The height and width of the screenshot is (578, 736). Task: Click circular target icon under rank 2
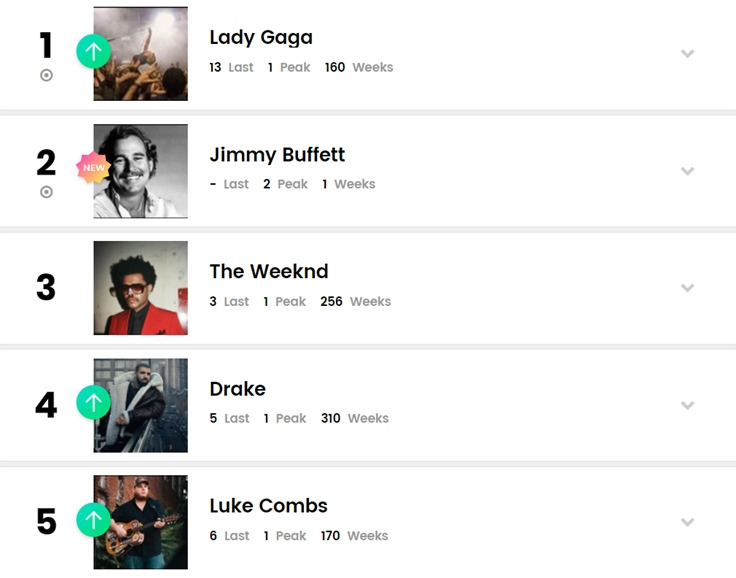[46, 192]
